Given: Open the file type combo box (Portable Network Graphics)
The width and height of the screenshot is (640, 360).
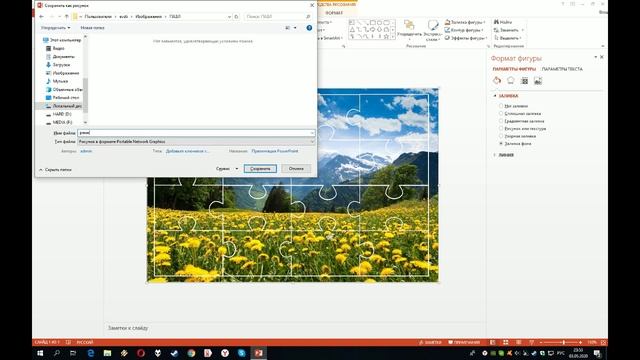Looking at the screenshot, I should tap(196, 142).
